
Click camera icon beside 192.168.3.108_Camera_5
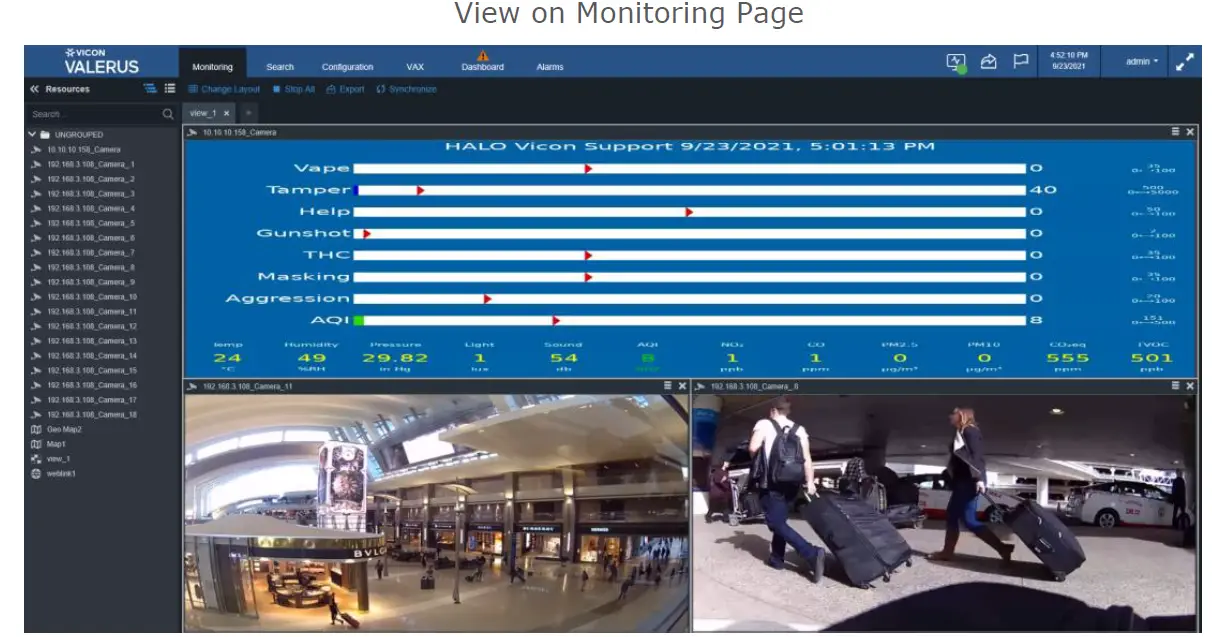pyautogui.click(x=36, y=223)
